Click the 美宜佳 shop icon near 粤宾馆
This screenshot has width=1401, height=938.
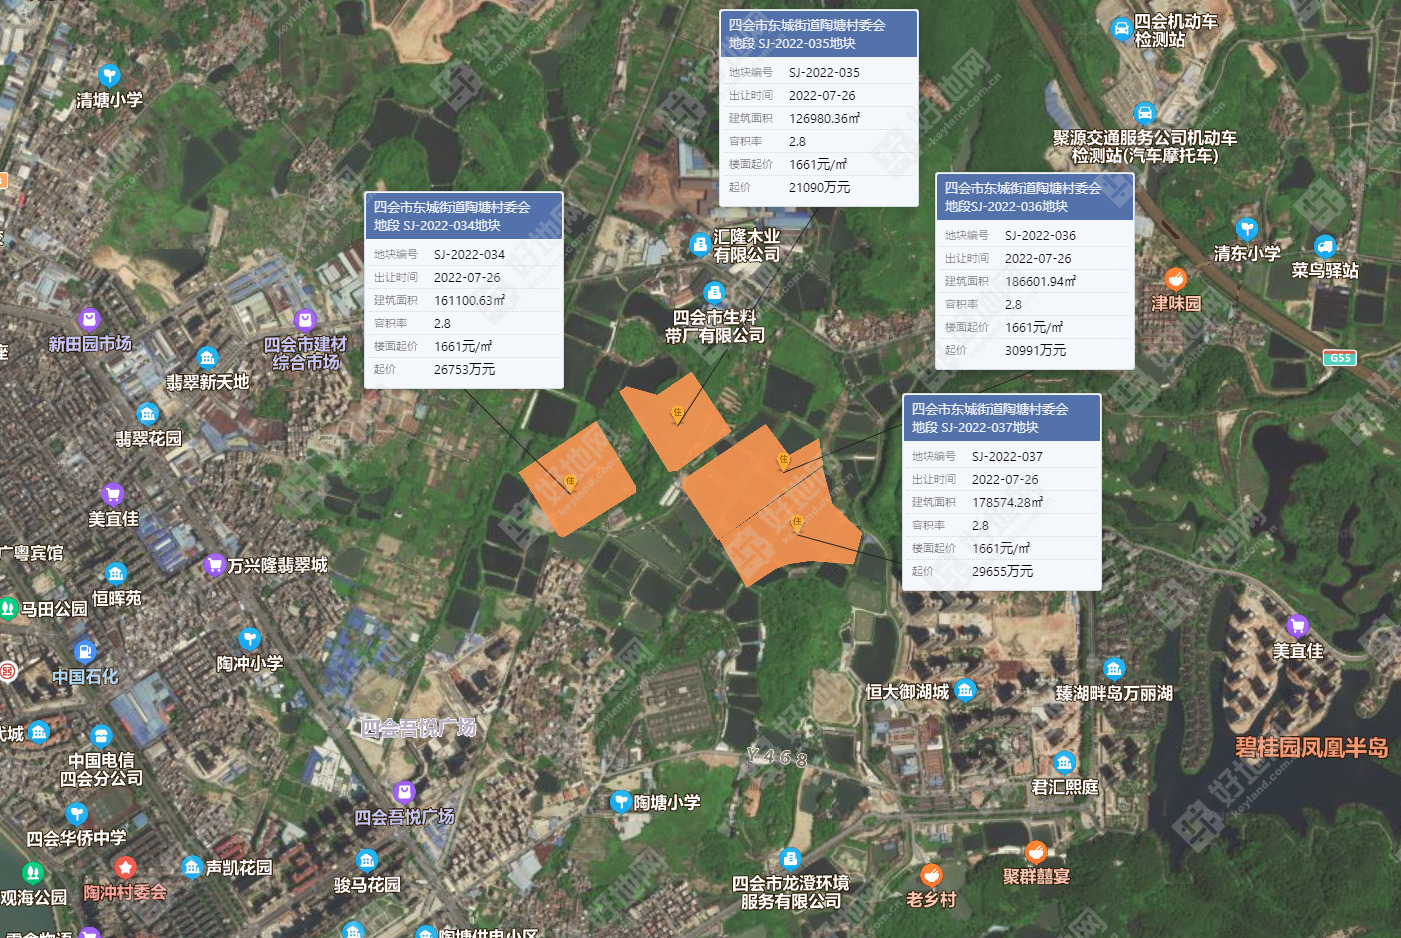[x=113, y=494]
